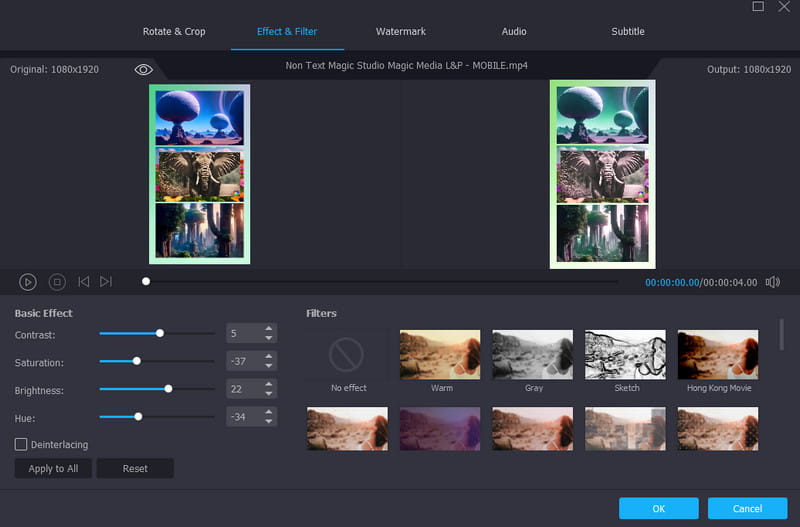Skip to next frame

click(x=106, y=282)
